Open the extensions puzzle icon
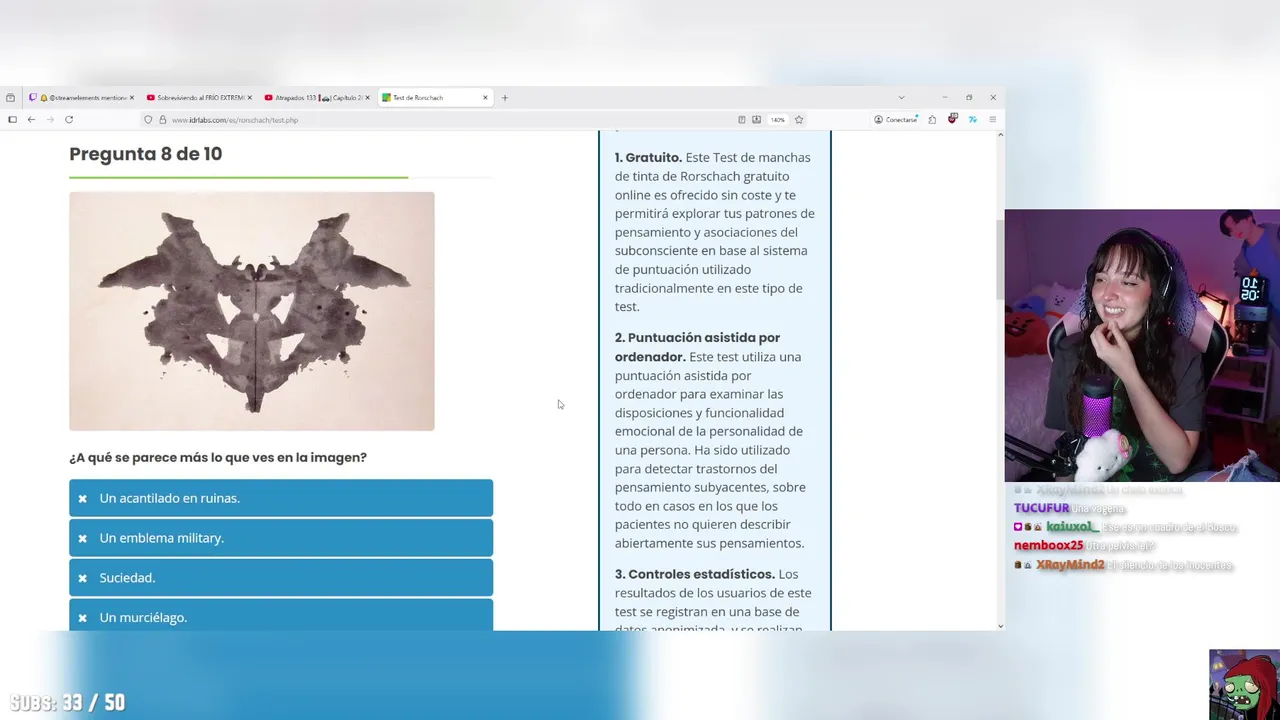Screen dimensions: 1280x720 (932, 120)
